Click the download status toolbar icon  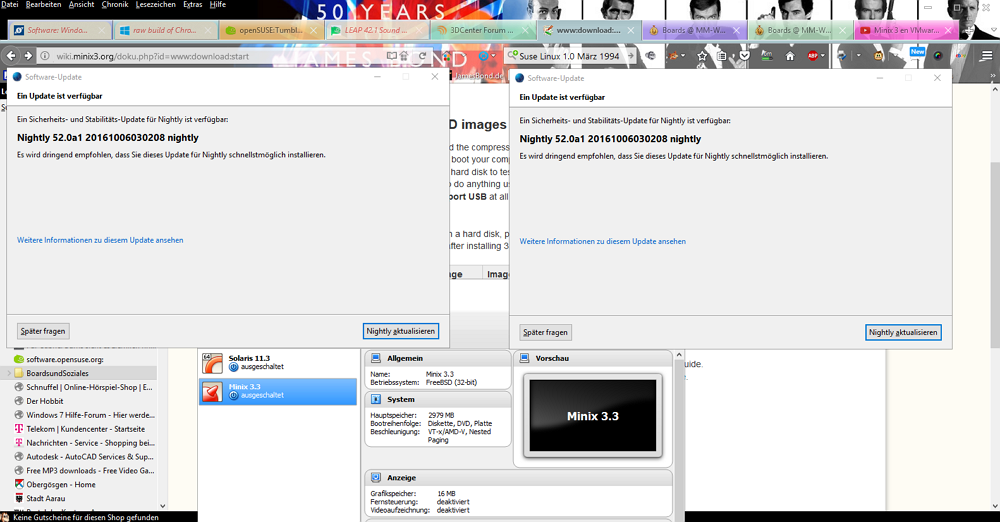(767, 56)
